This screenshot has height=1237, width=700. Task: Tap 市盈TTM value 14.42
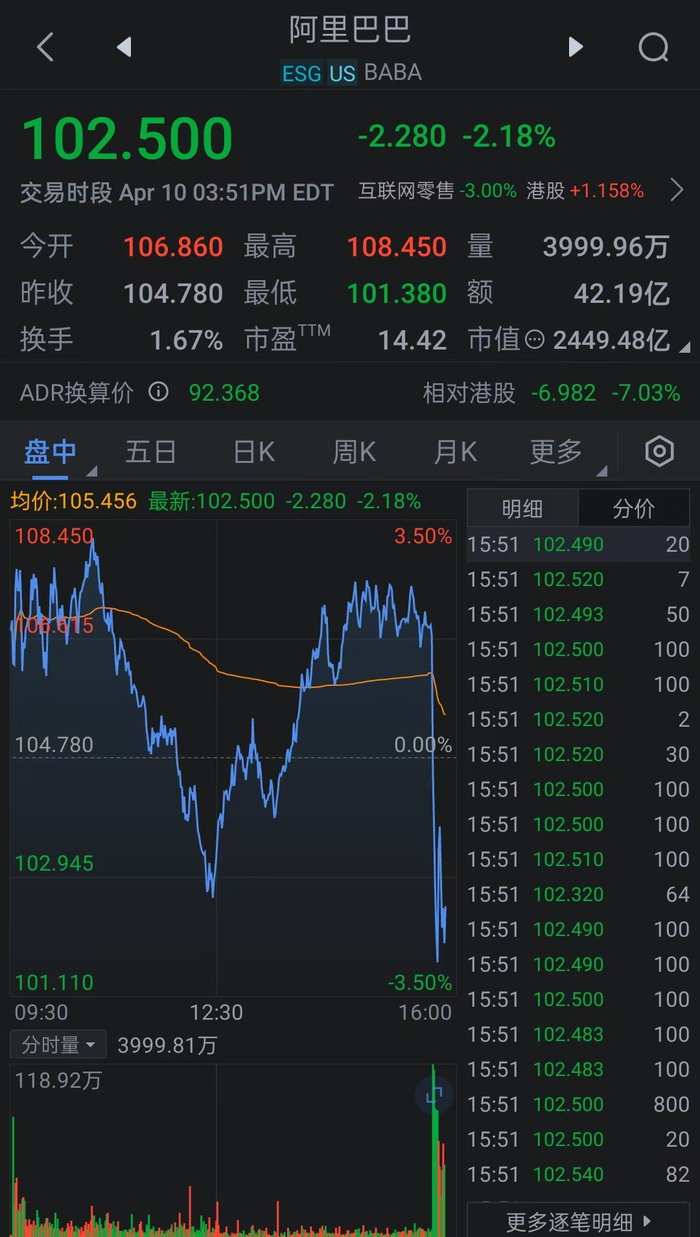pyautogui.click(x=412, y=340)
